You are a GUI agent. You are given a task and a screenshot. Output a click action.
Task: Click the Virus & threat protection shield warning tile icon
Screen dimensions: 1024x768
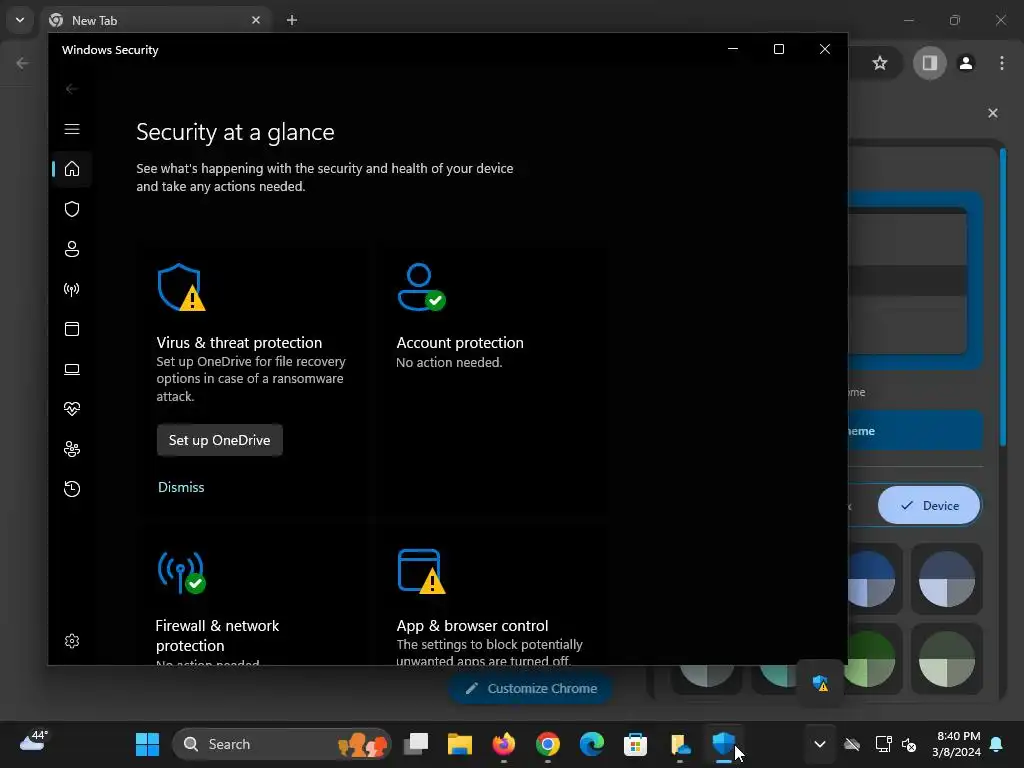181,287
